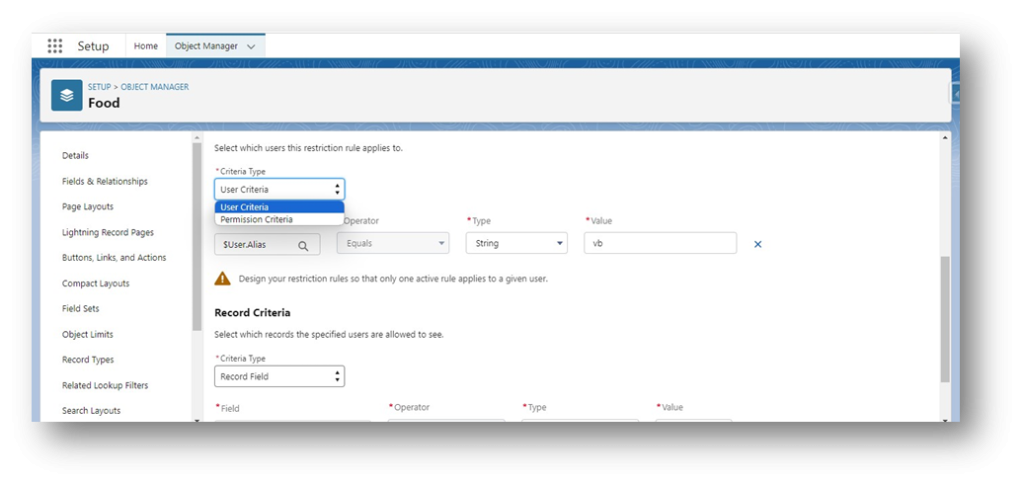Switch to the Home tab
The height and width of the screenshot is (486, 1024).
point(146,46)
